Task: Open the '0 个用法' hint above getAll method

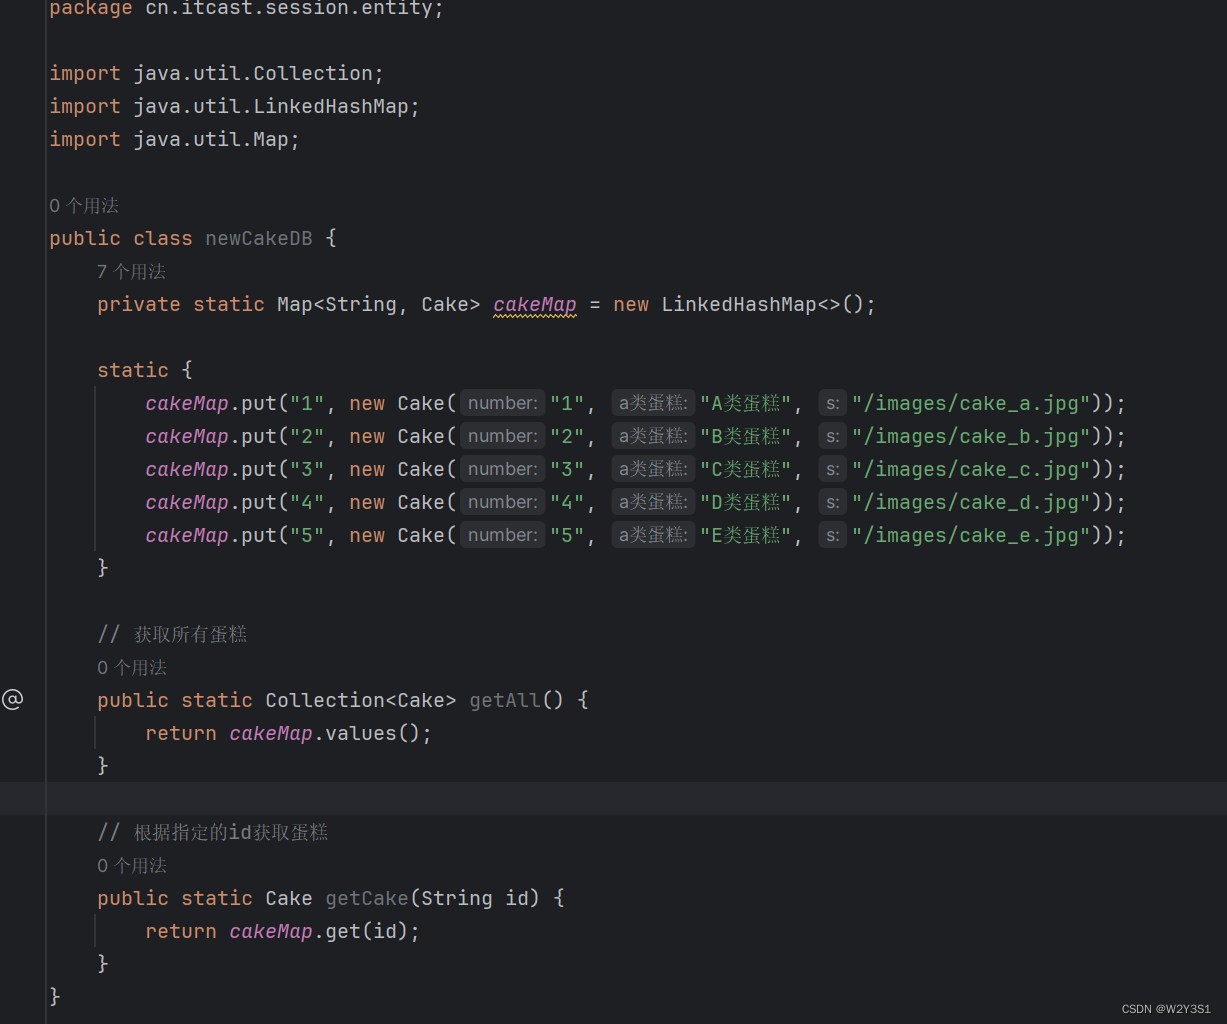Action: click(x=131, y=668)
